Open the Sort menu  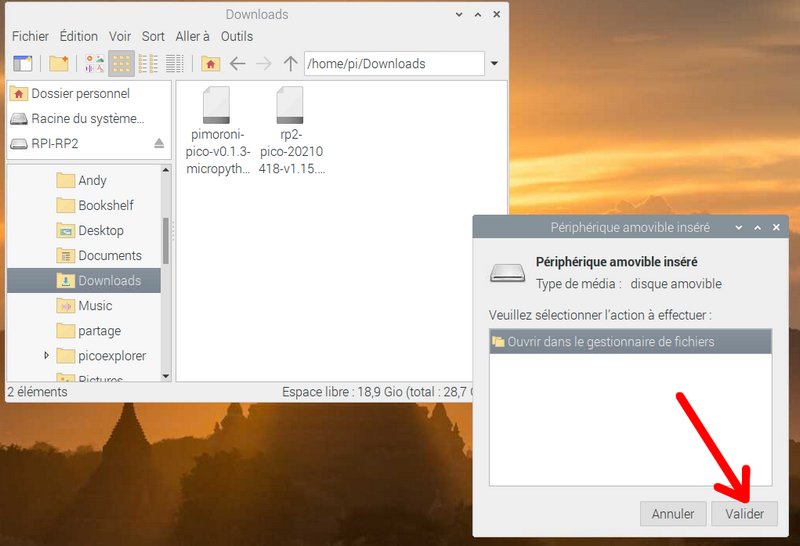[x=153, y=36]
